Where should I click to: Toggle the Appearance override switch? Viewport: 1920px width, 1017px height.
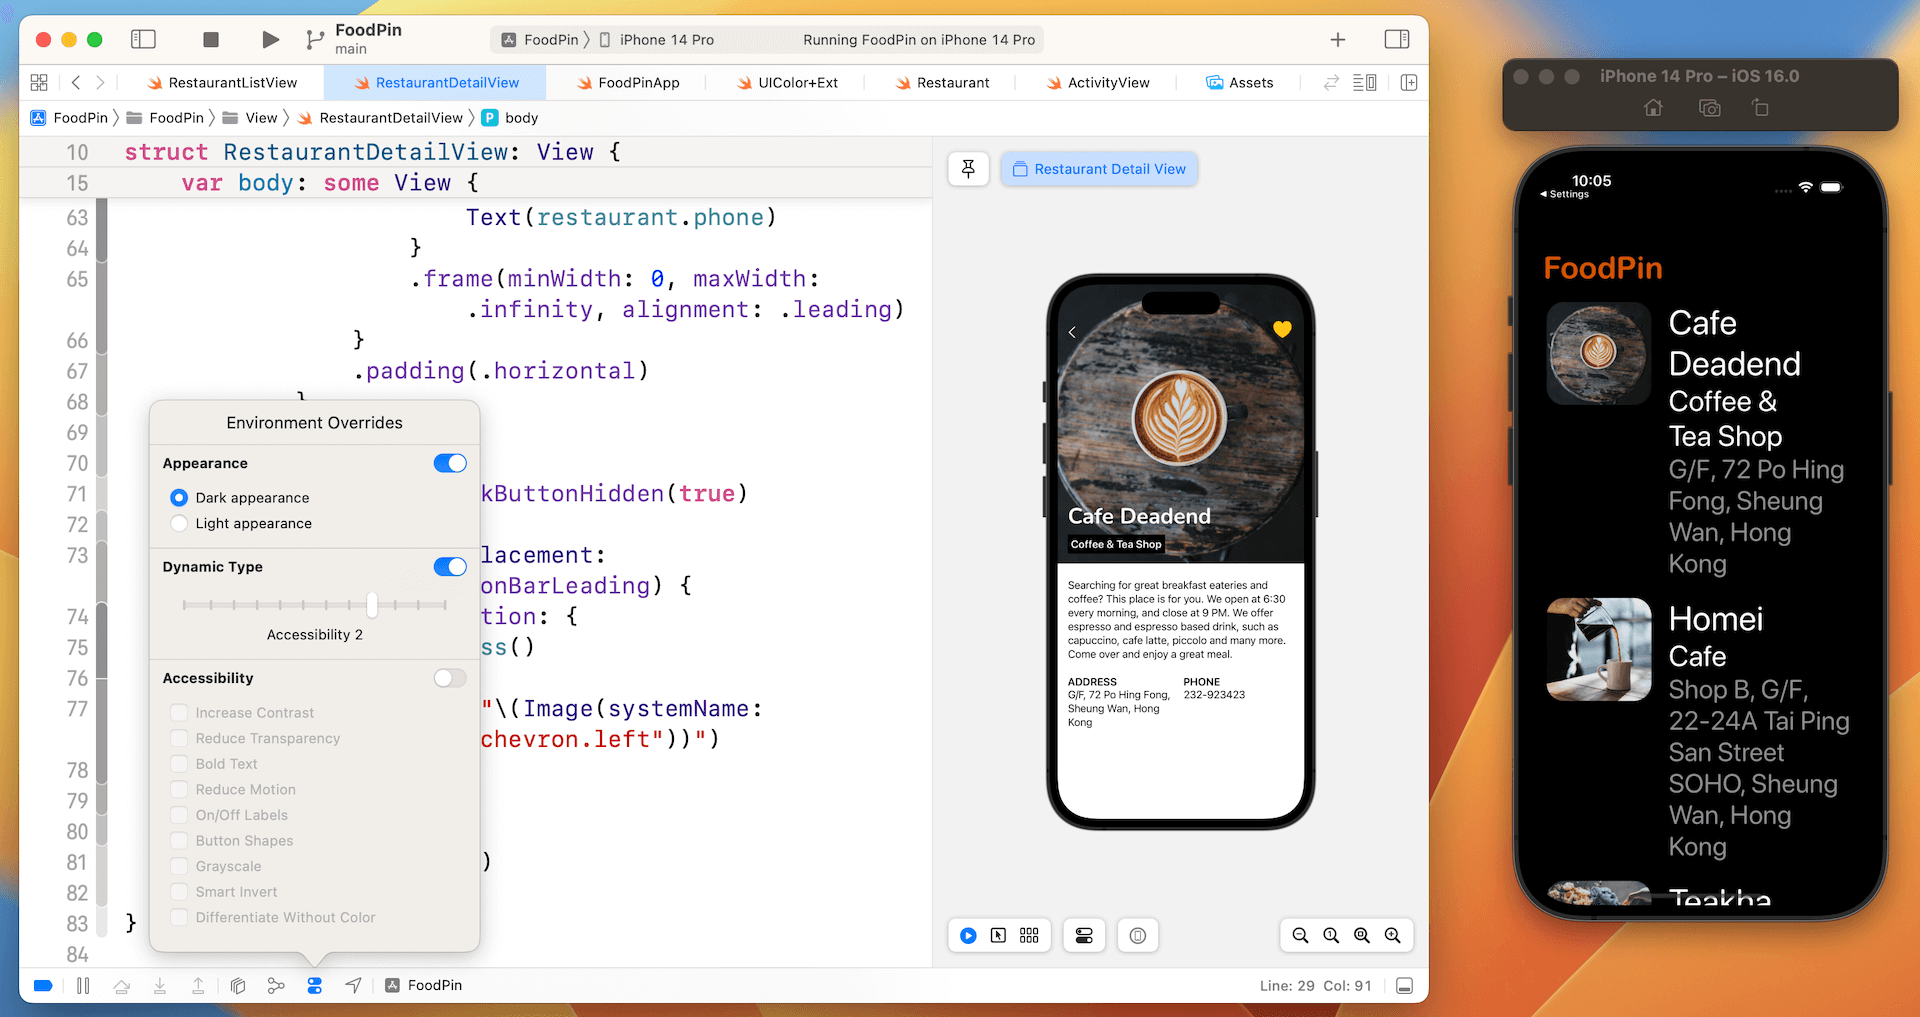[450, 463]
